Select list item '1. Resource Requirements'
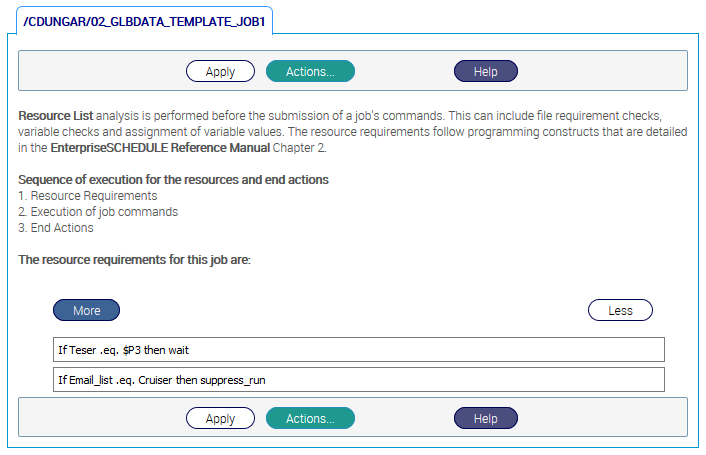 coord(88,196)
